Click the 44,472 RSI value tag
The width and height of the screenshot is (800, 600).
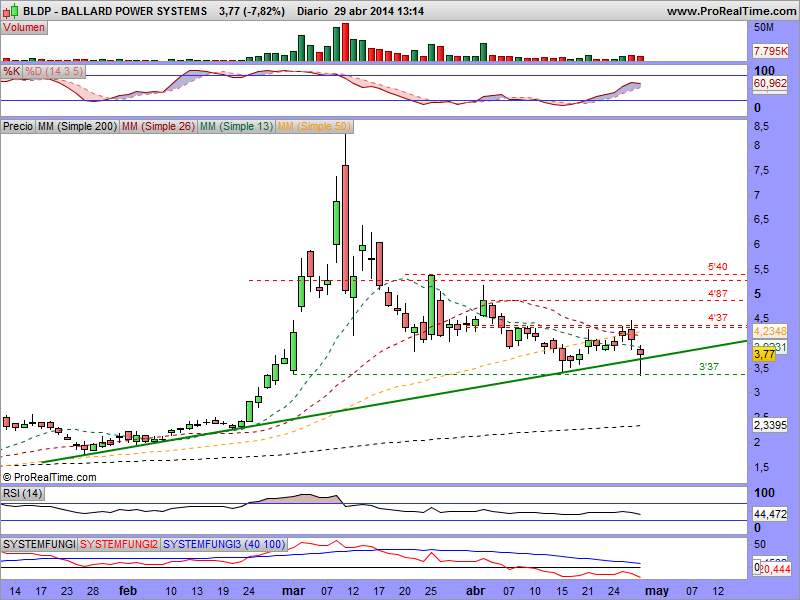[770, 514]
